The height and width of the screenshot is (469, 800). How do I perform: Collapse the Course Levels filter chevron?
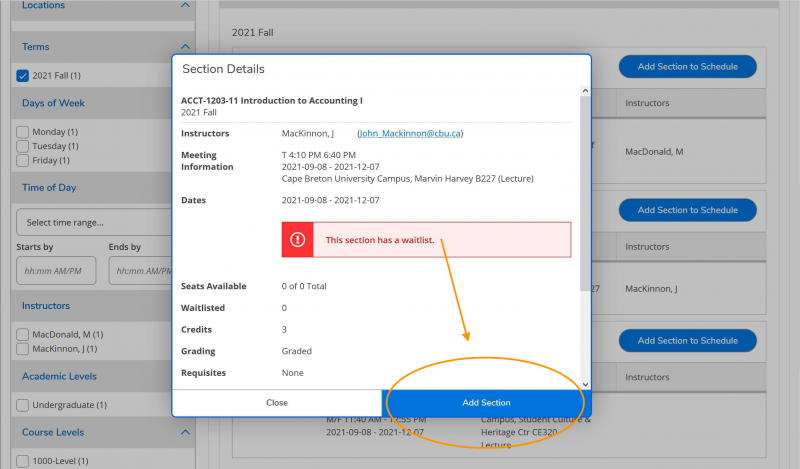(x=185, y=432)
